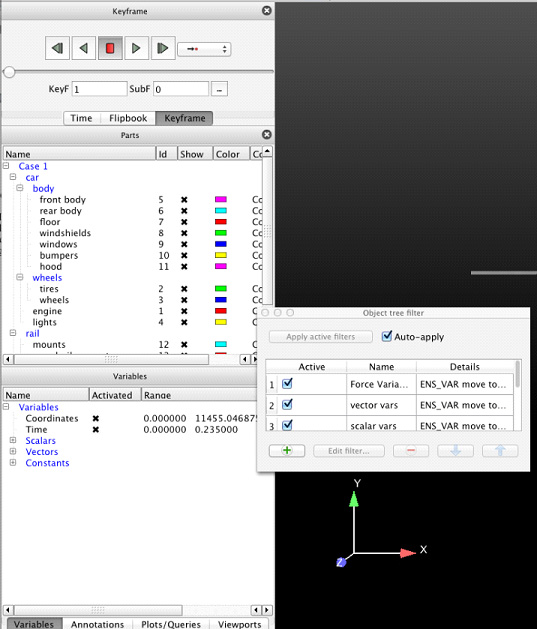Click the magenta color swatch for front body

(221, 199)
